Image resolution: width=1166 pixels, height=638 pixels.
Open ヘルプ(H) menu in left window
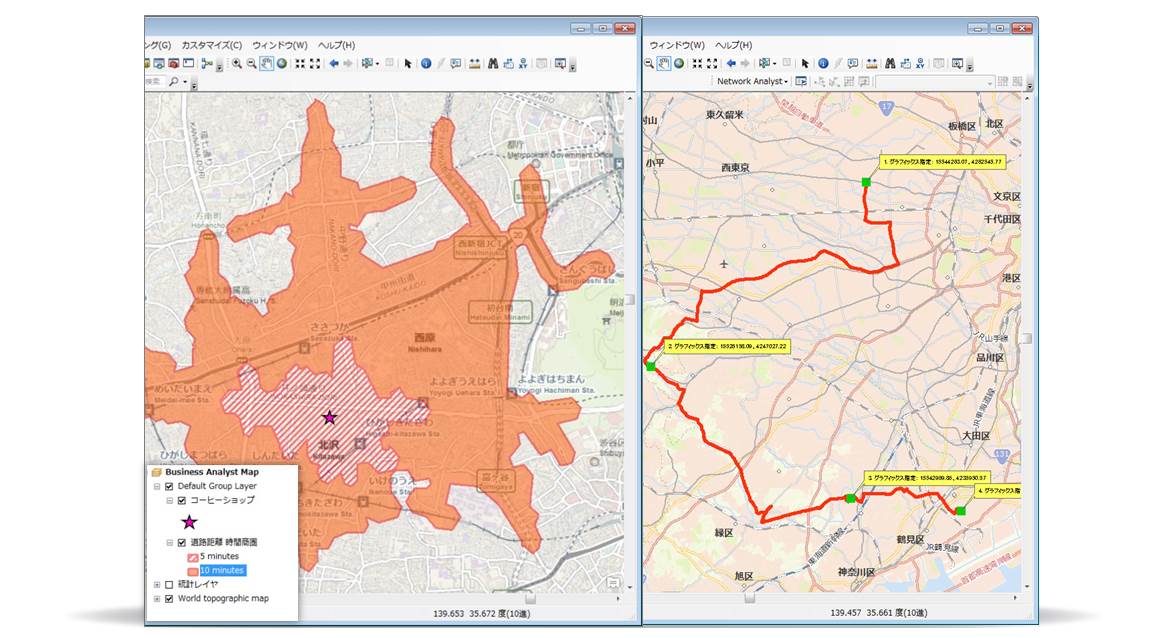tap(336, 45)
